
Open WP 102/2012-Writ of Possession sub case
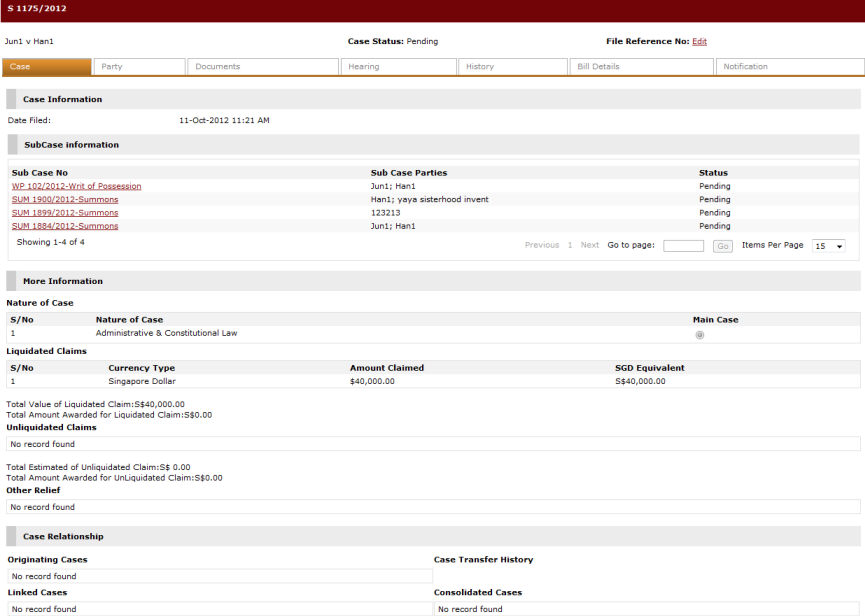[x=76, y=186]
